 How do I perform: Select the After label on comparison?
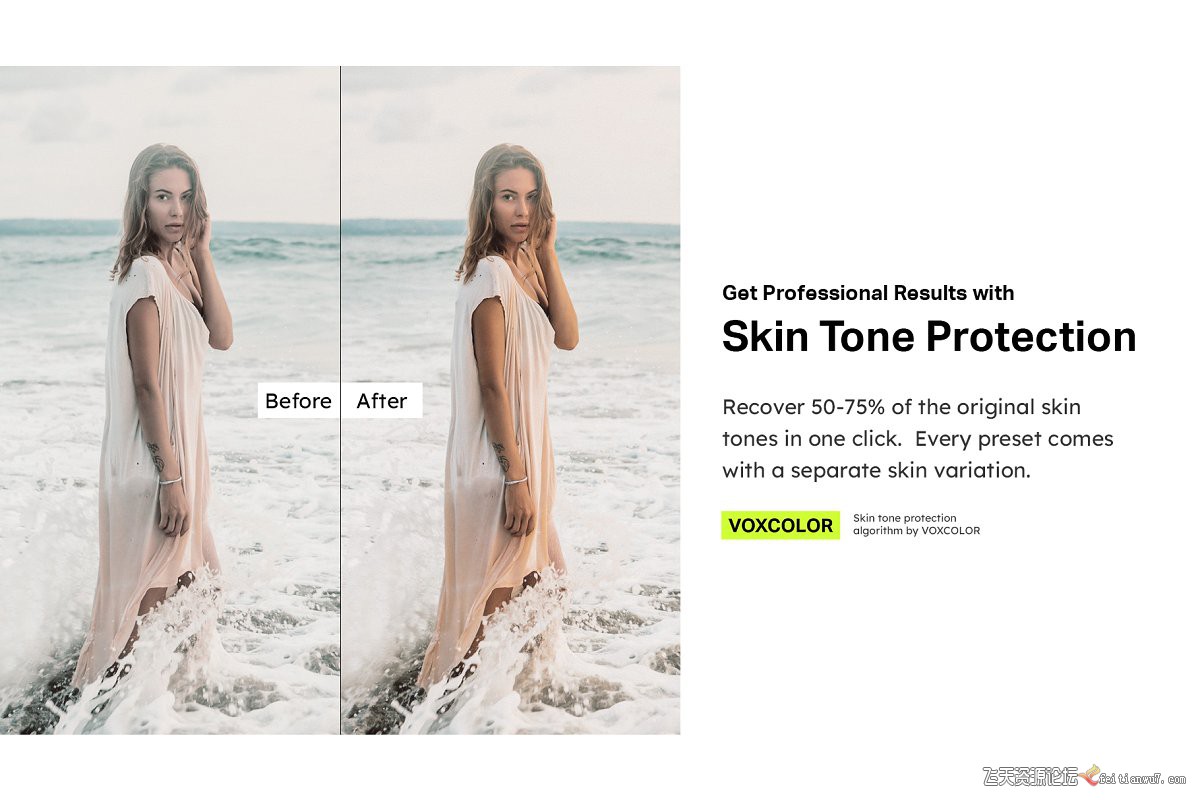tap(382, 401)
